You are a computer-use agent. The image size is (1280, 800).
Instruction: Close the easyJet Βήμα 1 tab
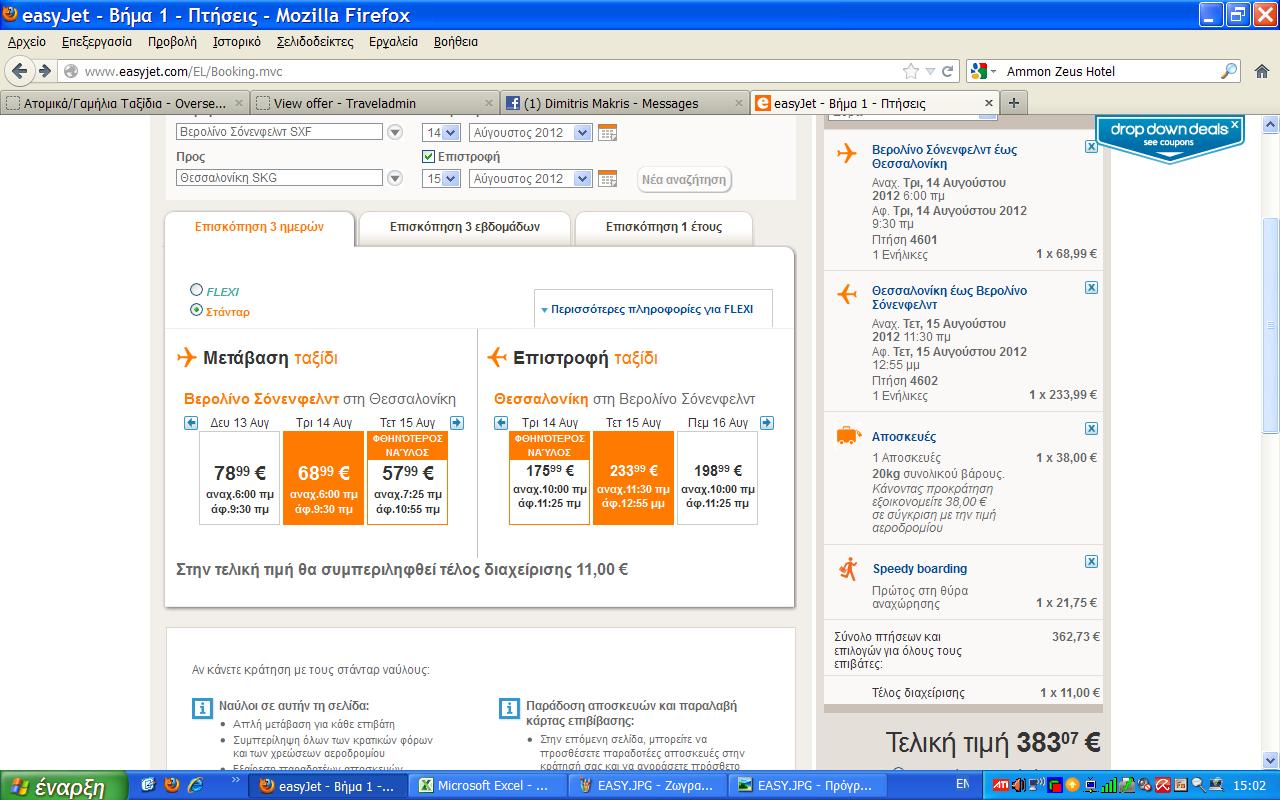[x=989, y=103]
